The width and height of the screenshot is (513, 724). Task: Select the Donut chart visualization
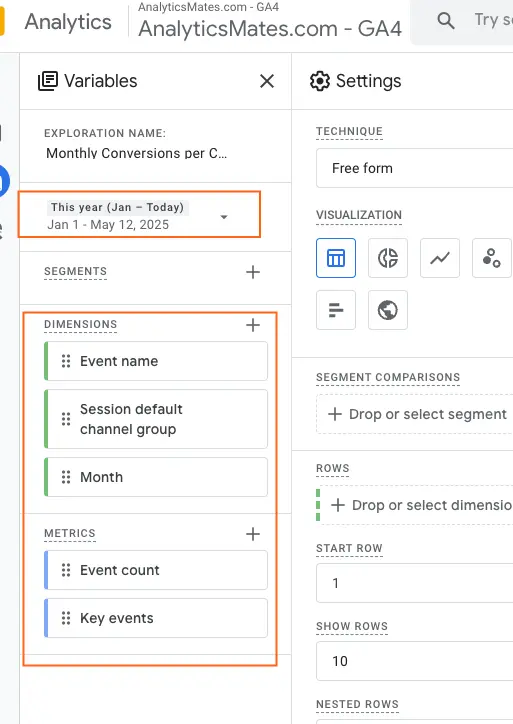coord(388,258)
